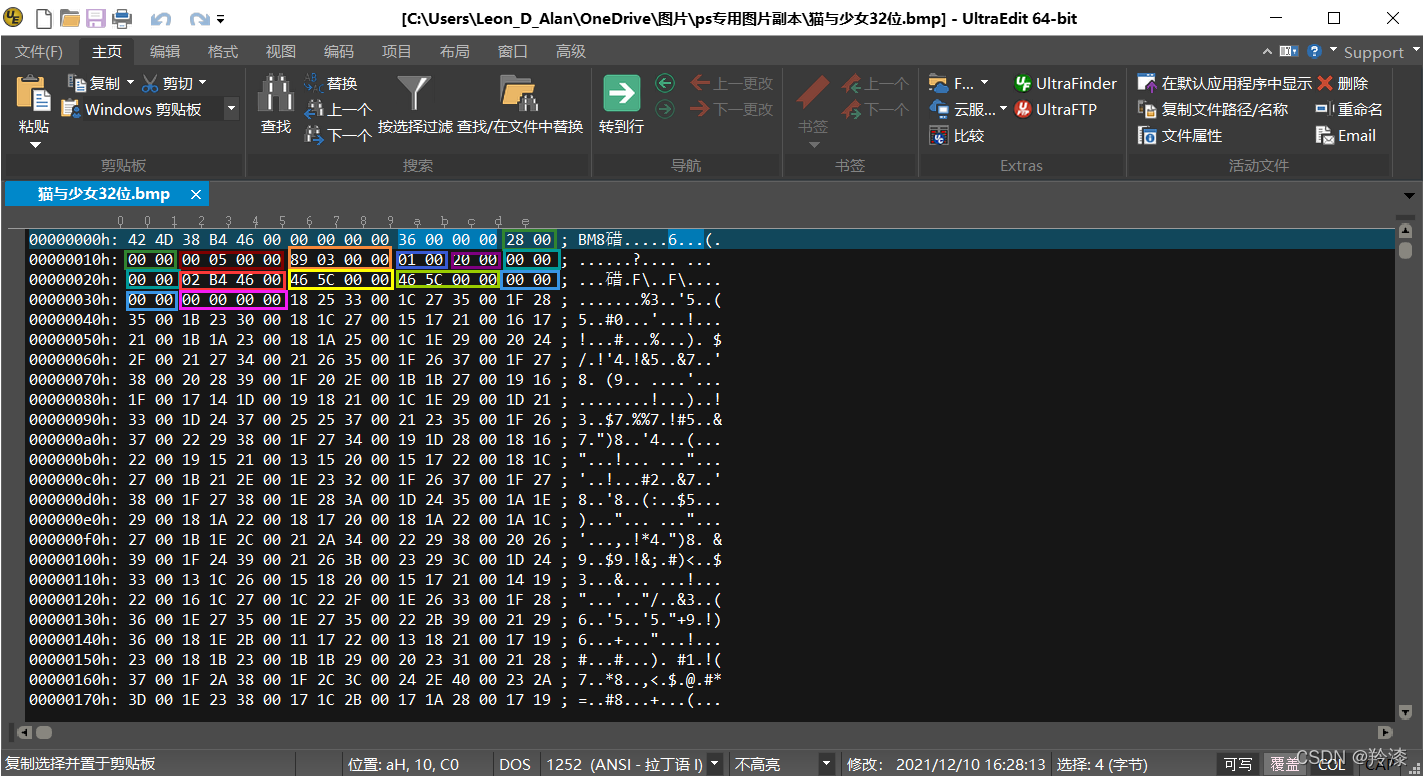The width and height of the screenshot is (1424, 777).
Task: Open quick access toolbar customize dropdown
Action: point(220,18)
